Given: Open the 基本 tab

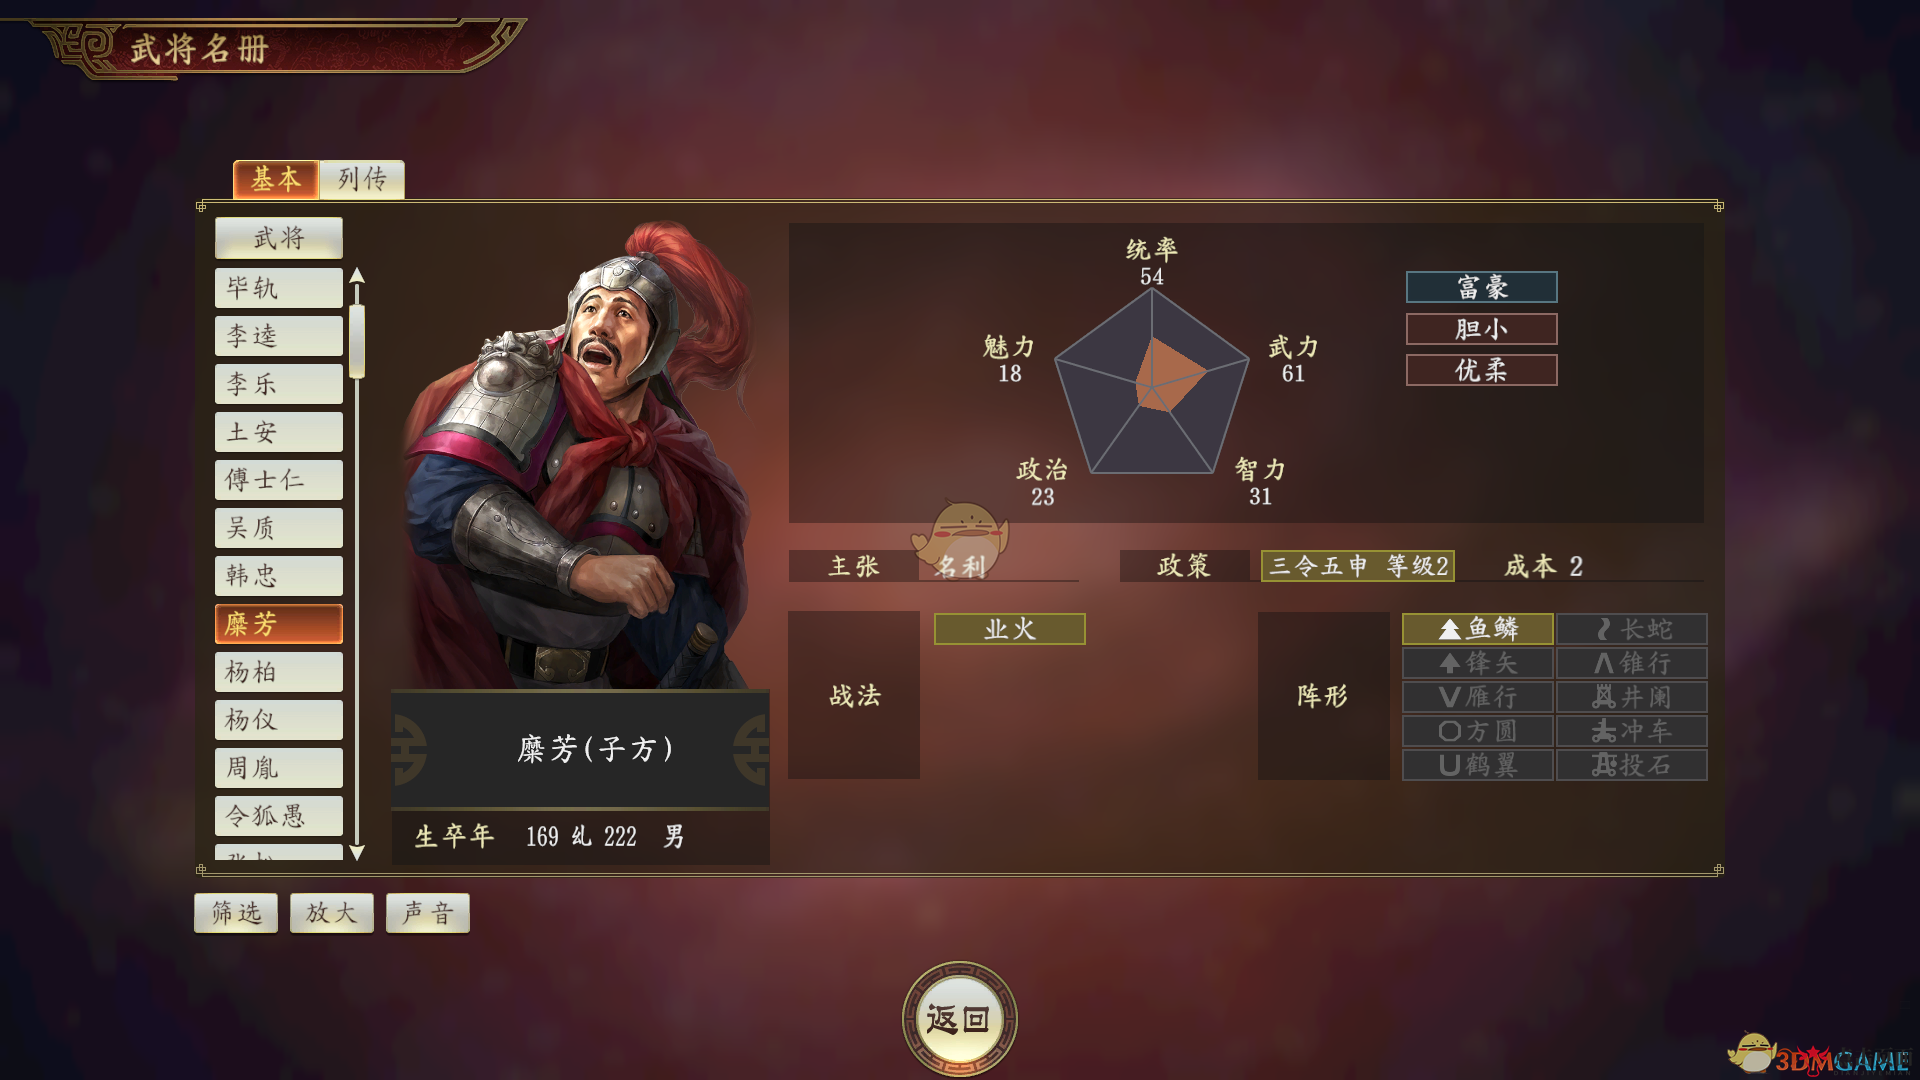Looking at the screenshot, I should pos(276,179).
